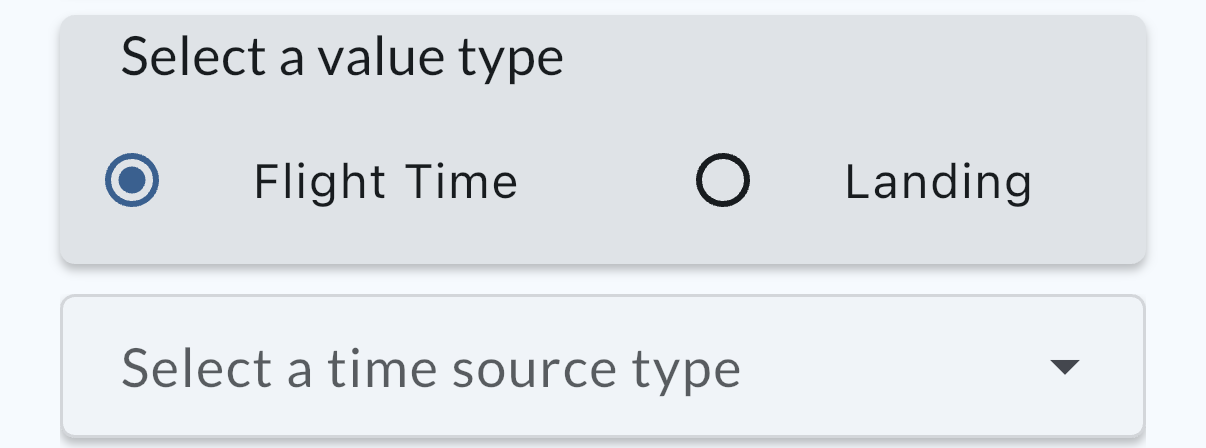Expand the time source list via caret icon

coord(1066,367)
